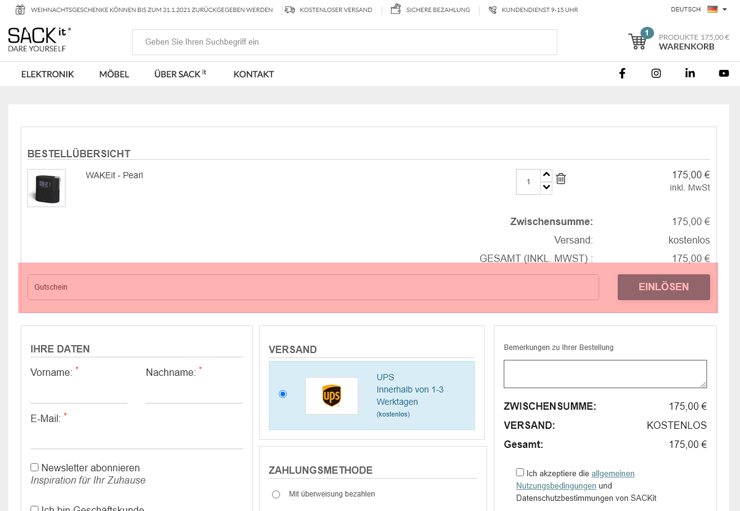This screenshot has height=511, width=740.
Task: Click the quantity number field
Action: click(x=528, y=182)
